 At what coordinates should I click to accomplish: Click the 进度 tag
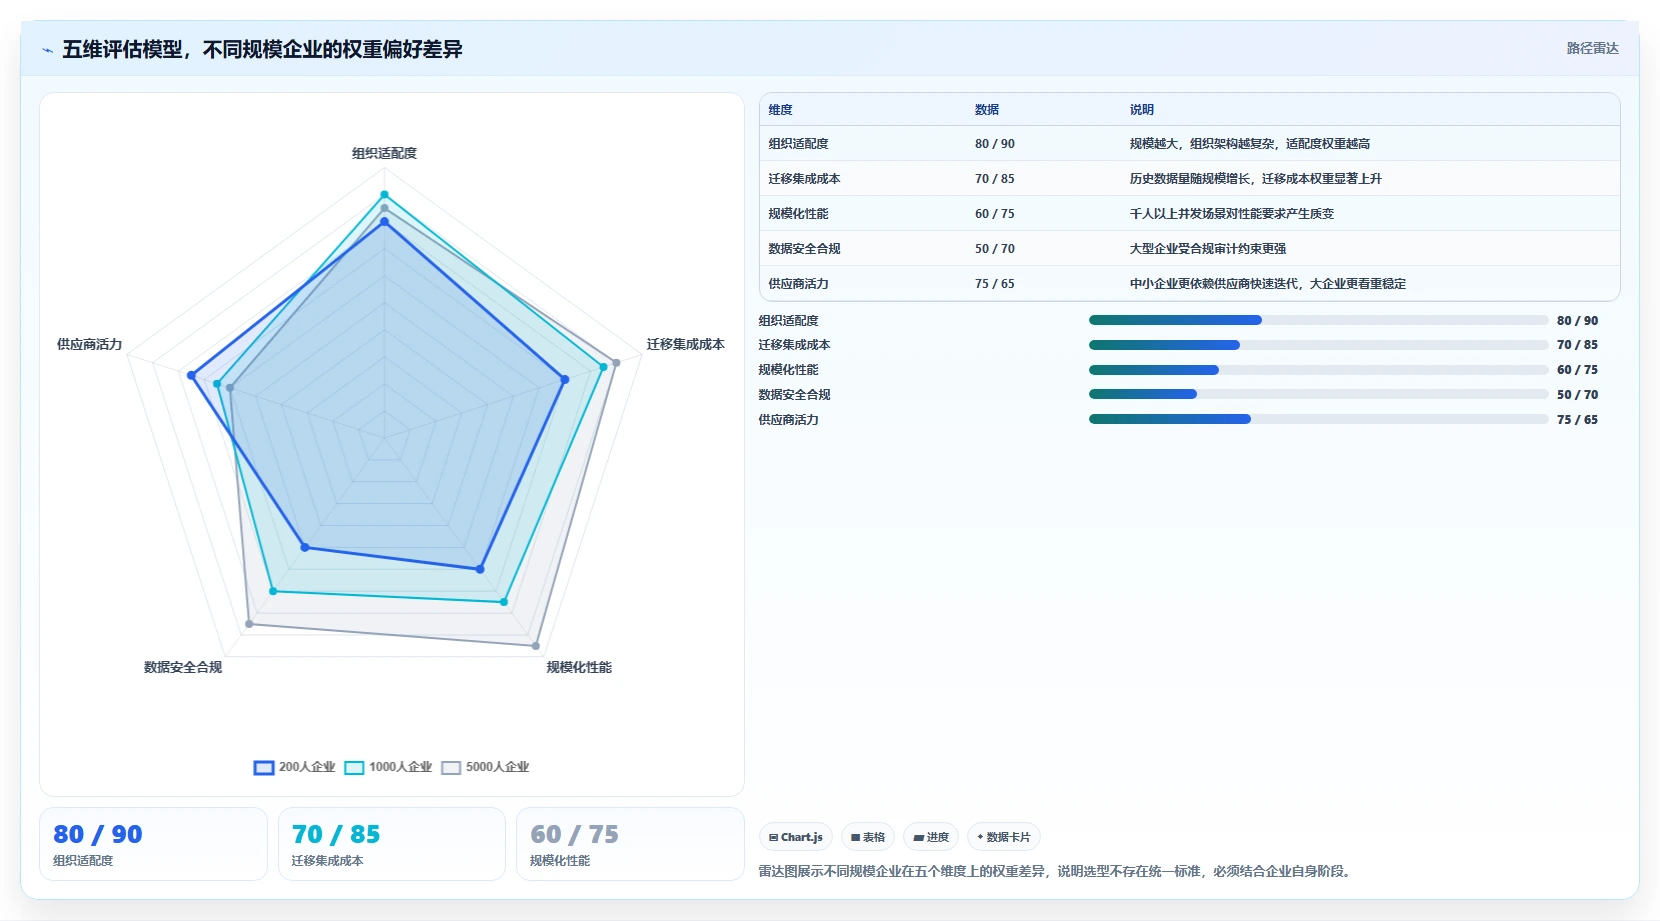[x=931, y=837]
